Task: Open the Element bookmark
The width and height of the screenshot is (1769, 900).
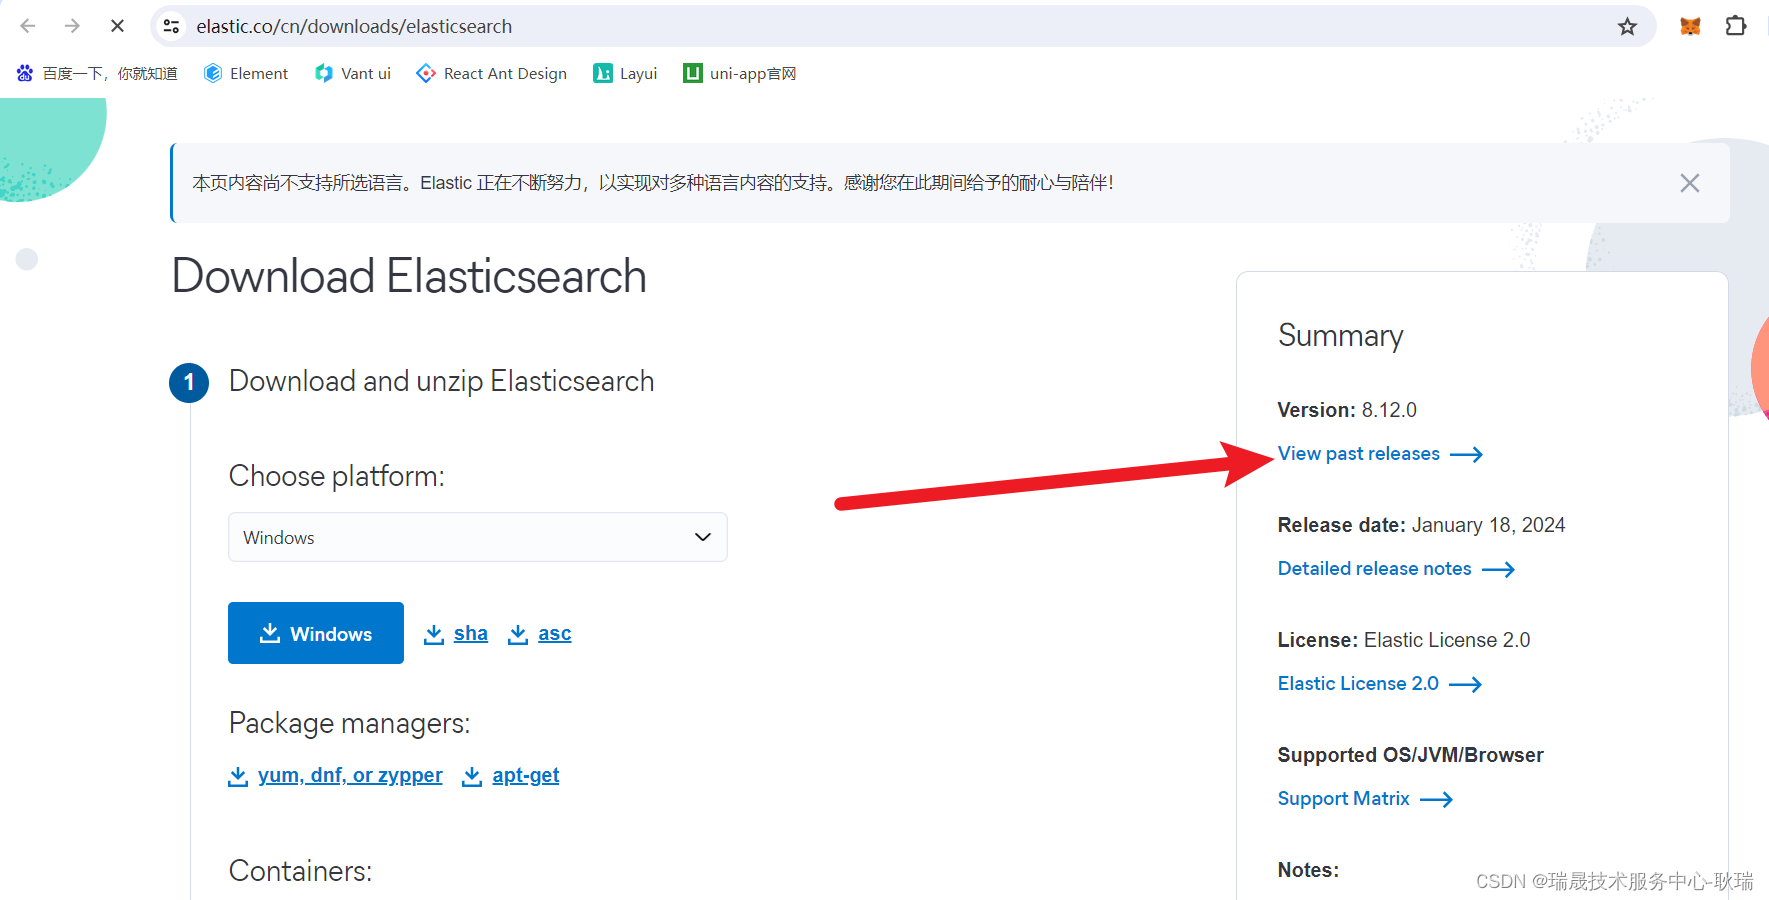Action: (246, 73)
